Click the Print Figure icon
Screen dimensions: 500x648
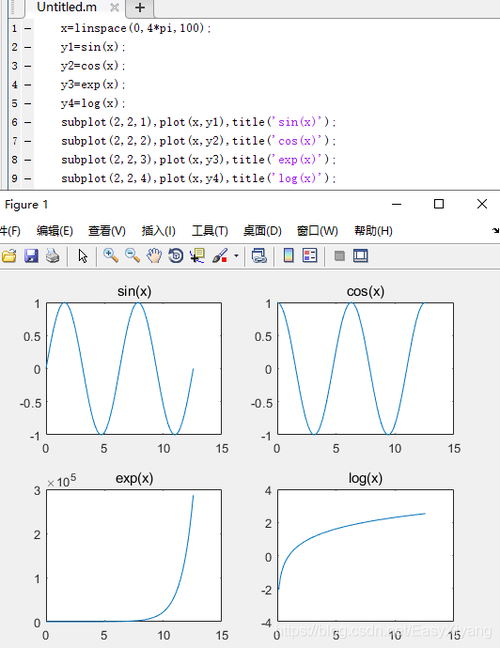coord(53,256)
